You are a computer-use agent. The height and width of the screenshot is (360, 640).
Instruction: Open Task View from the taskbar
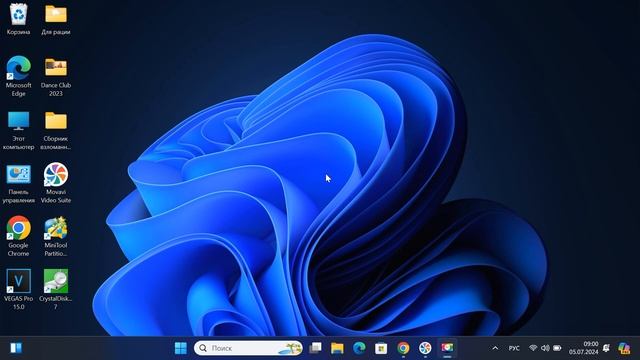point(316,348)
